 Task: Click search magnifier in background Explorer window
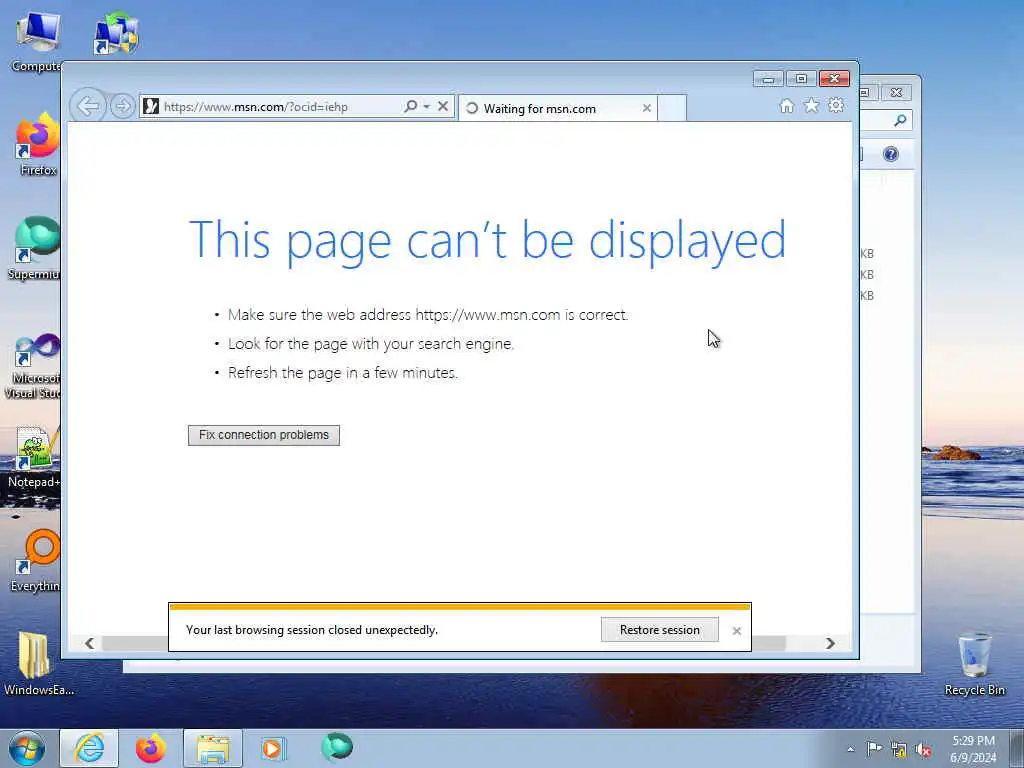pos(900,120)
